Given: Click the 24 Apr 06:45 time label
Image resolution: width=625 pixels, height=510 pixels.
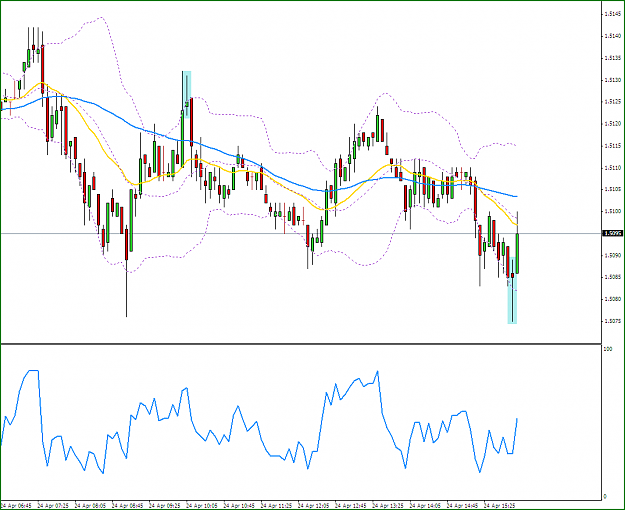Looking at the screenshot, I should tap(16, 506).
